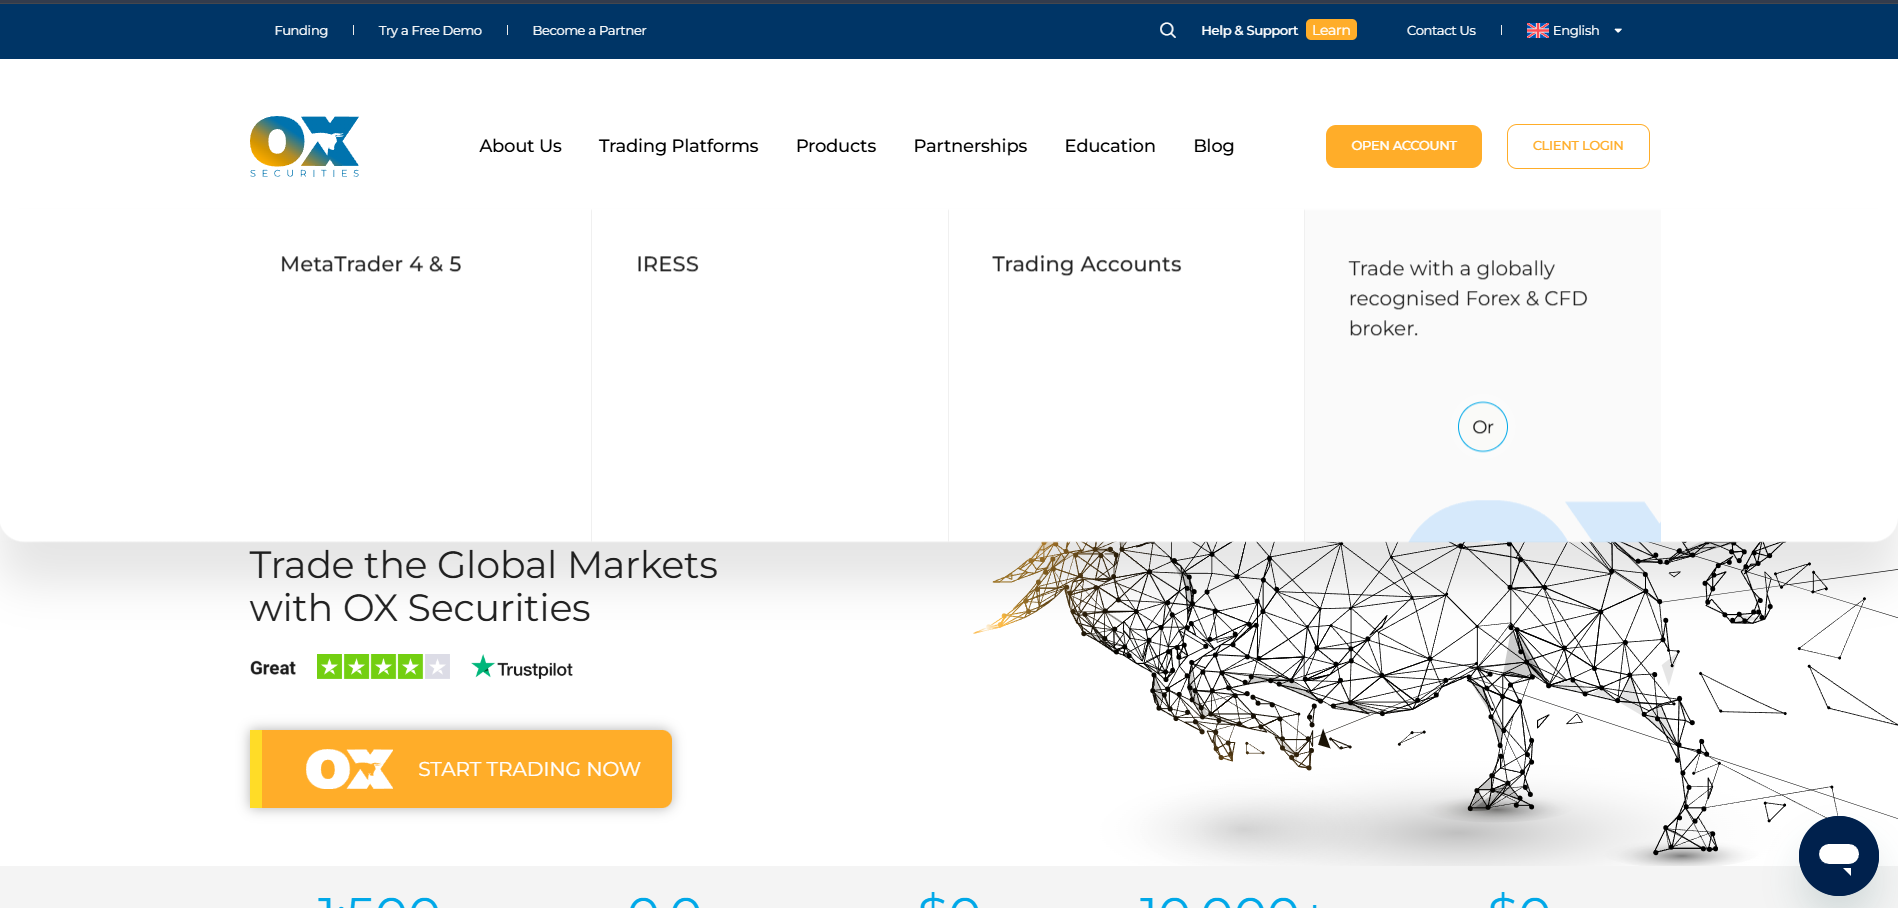The width and height of the screenshot is (1898, 908).
Task: Go to Become a Partner
Action: click(589, 30)
